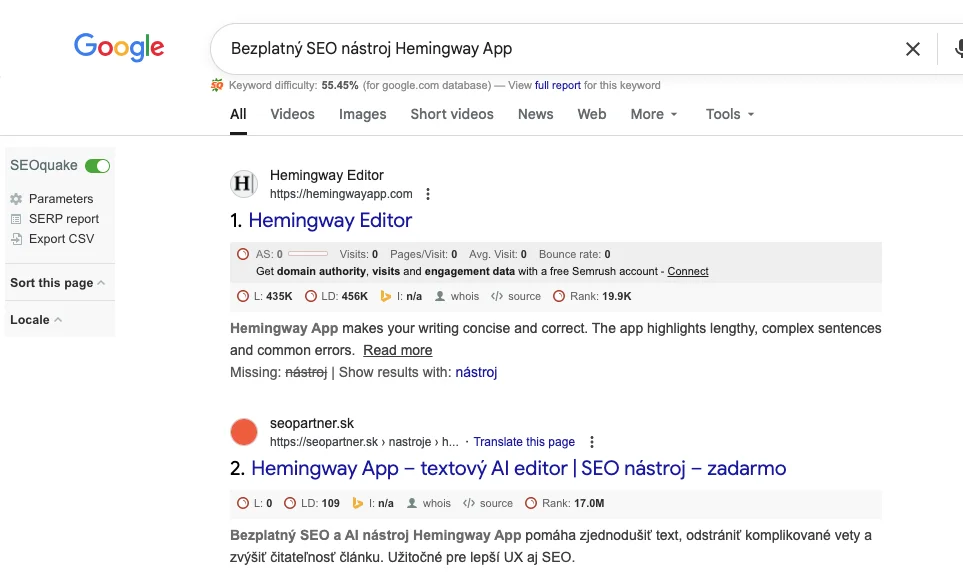Expand the More search filters dropdown
963x588 pixels.
coord(654,114)
